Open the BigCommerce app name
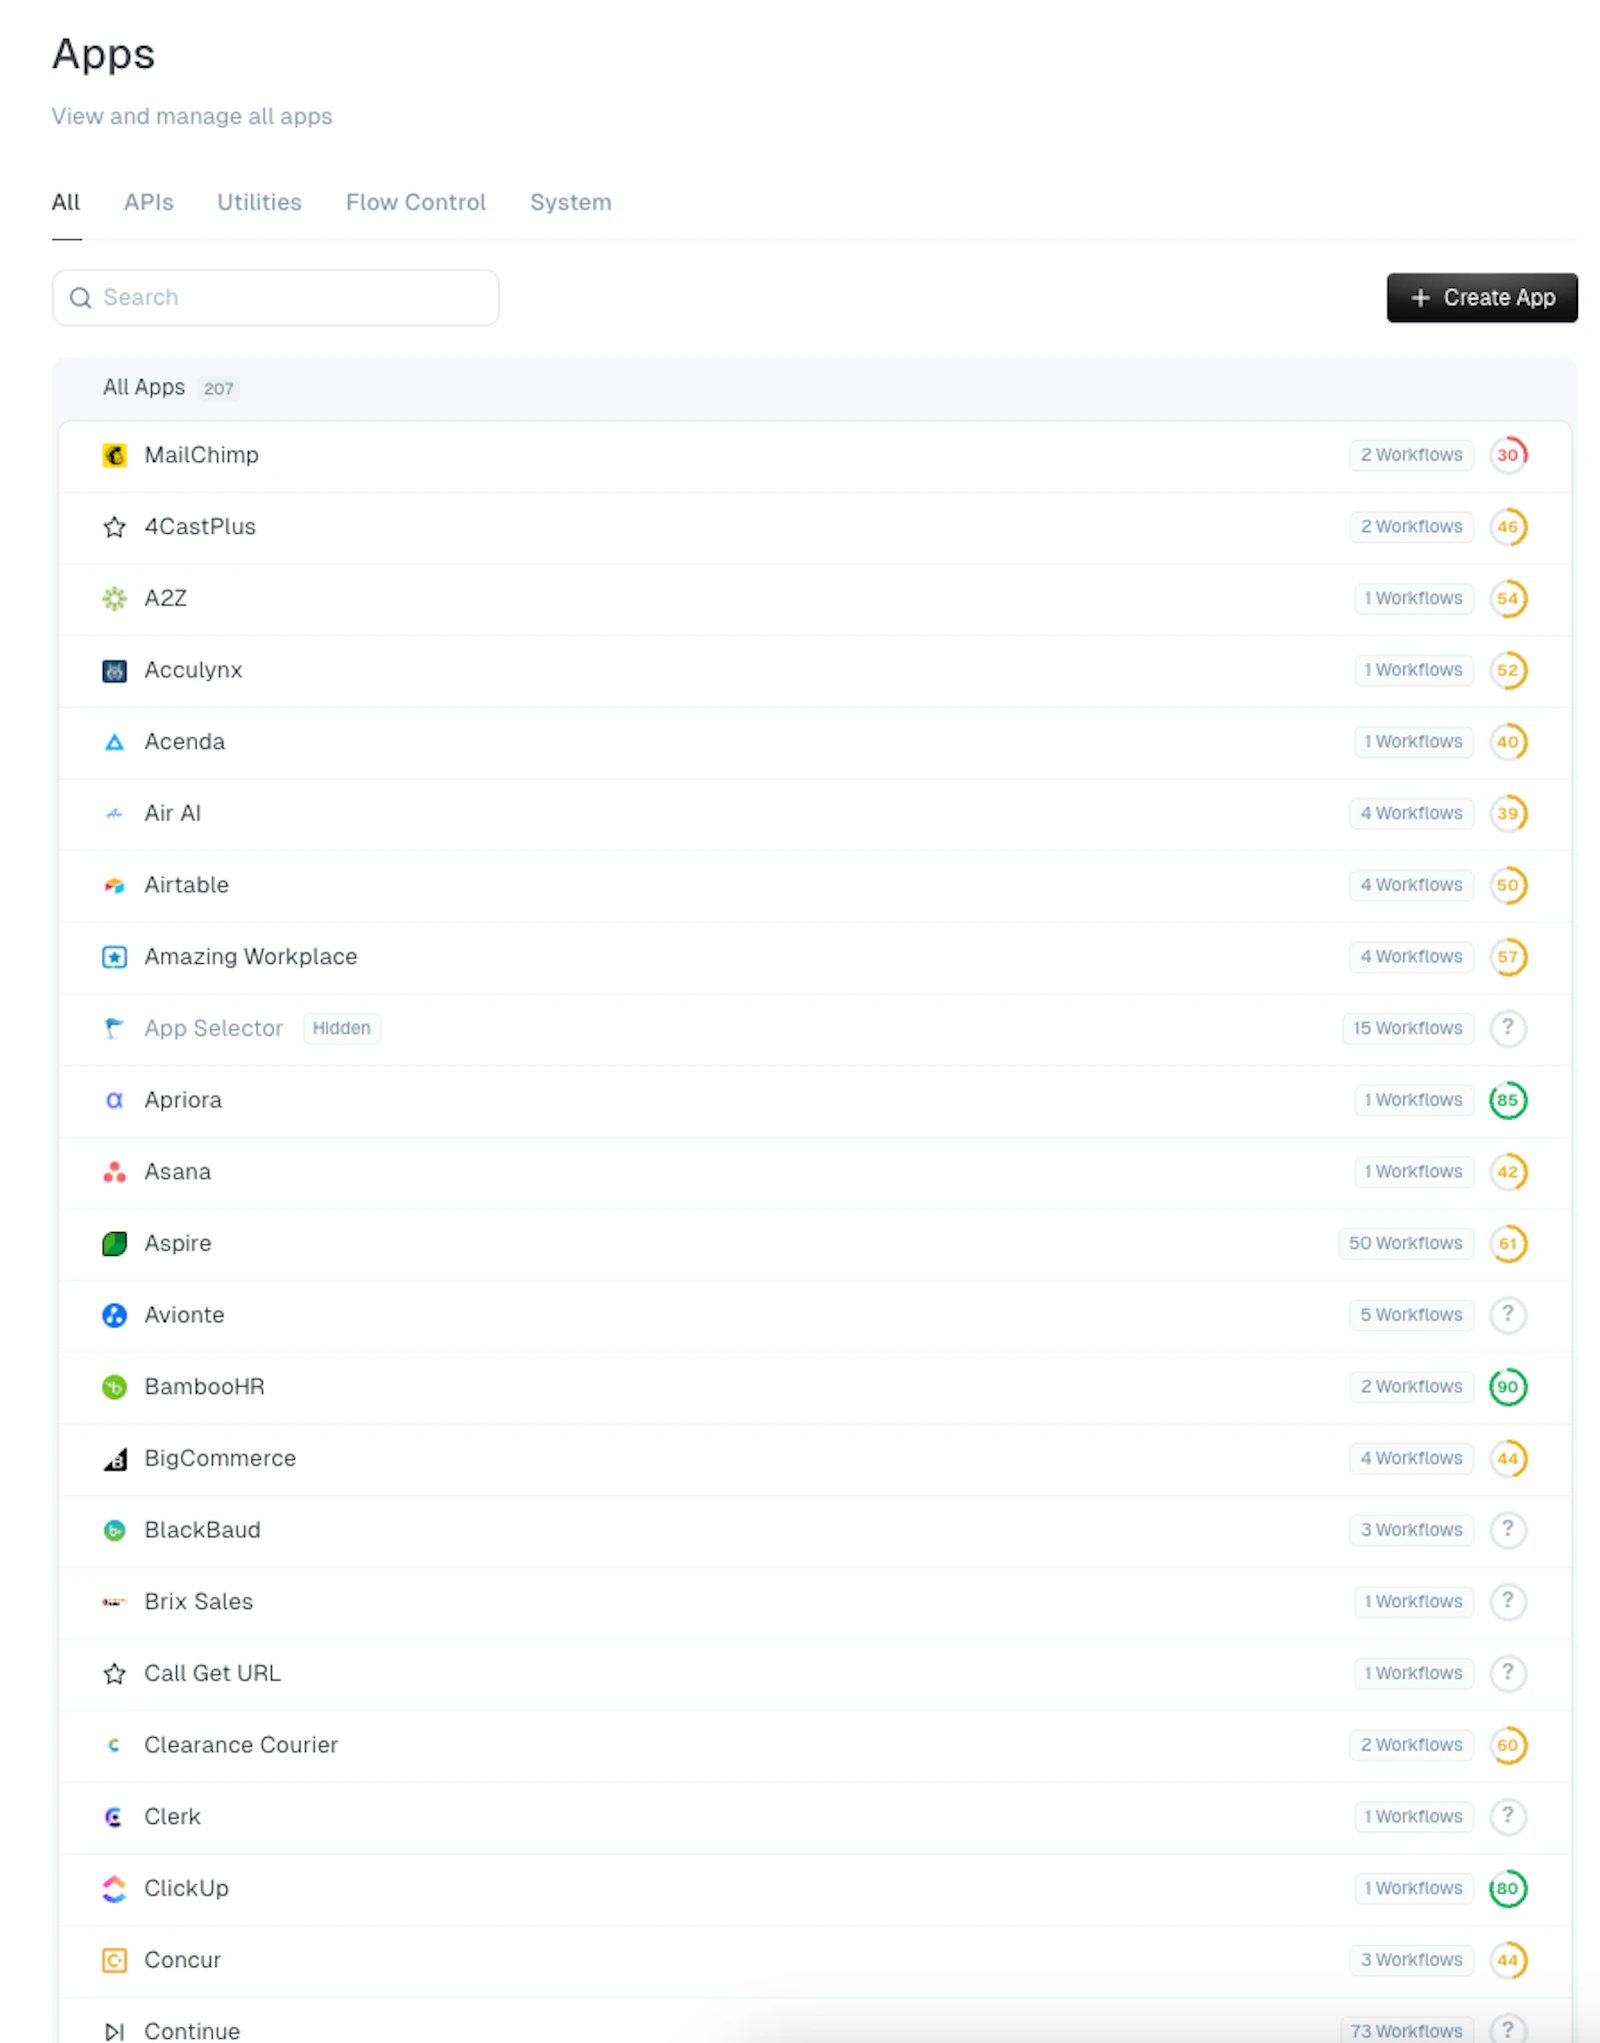The width and height of the screenshot is (1600, 2043). (x=220, y=1459)
